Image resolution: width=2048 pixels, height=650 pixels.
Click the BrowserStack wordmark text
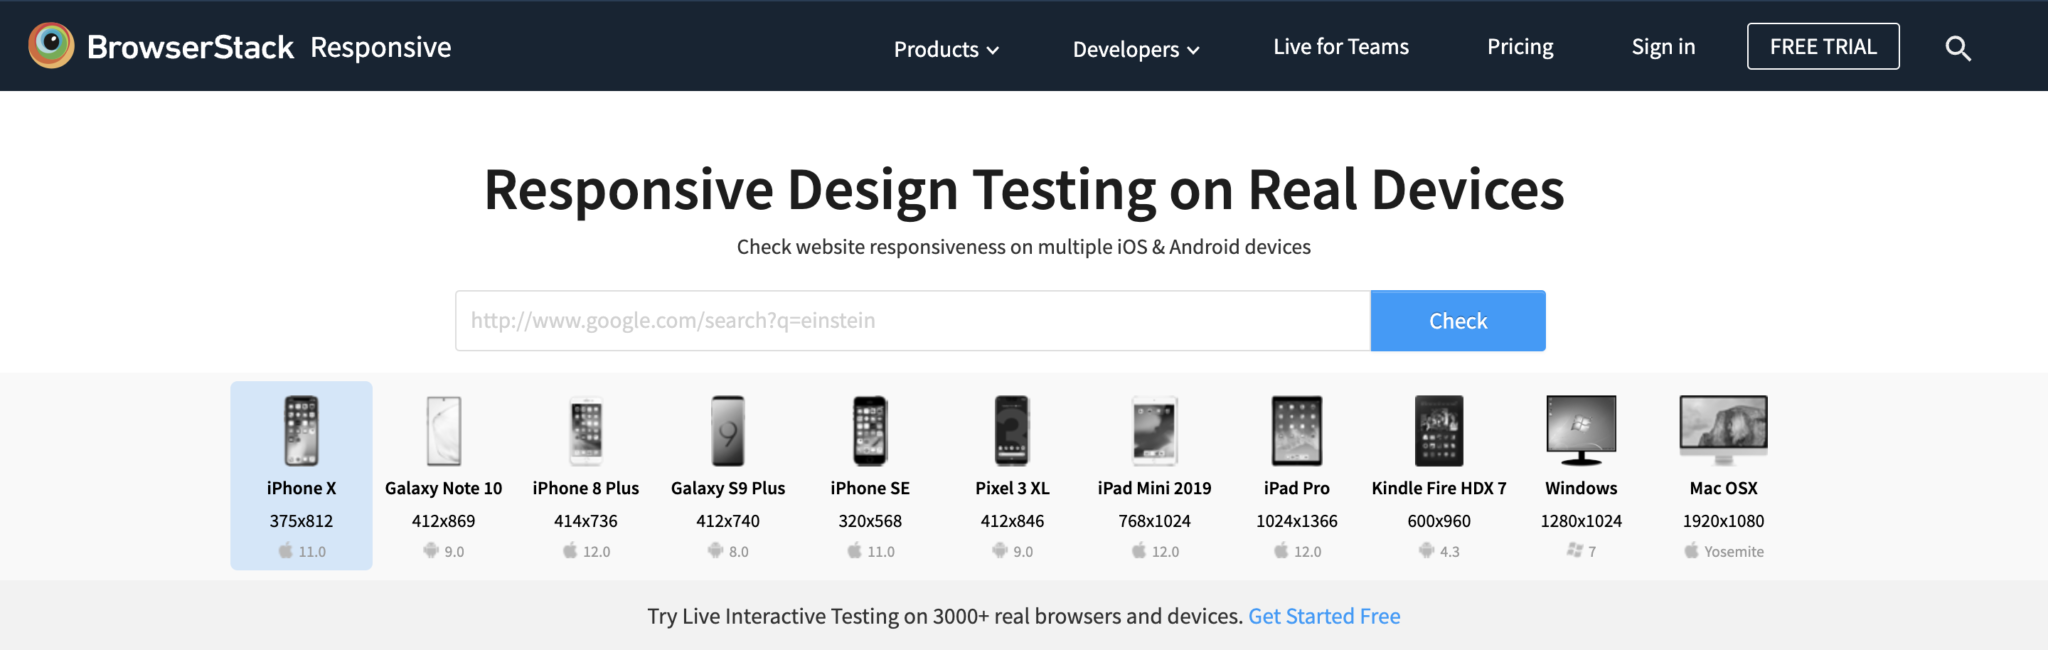[x=190, y=47]
